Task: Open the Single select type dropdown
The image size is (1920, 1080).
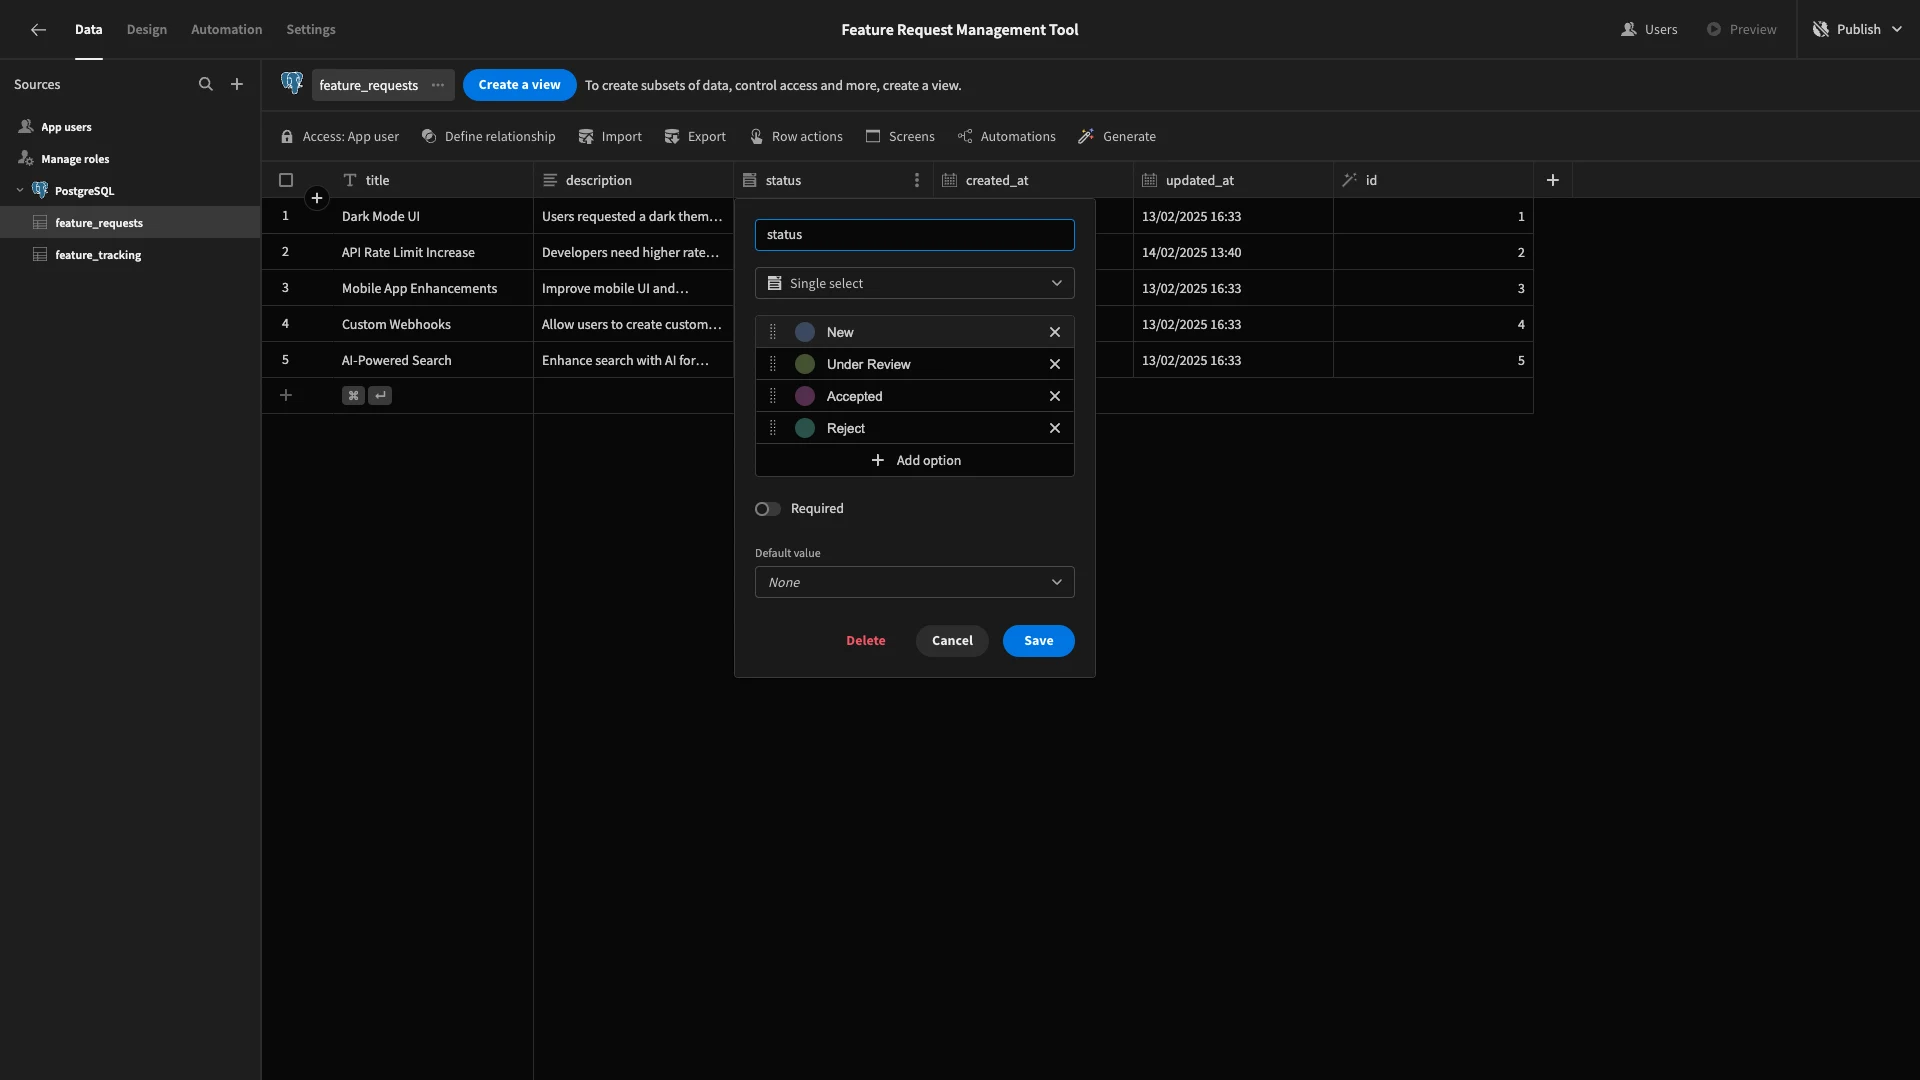Action: pos(914,283)
